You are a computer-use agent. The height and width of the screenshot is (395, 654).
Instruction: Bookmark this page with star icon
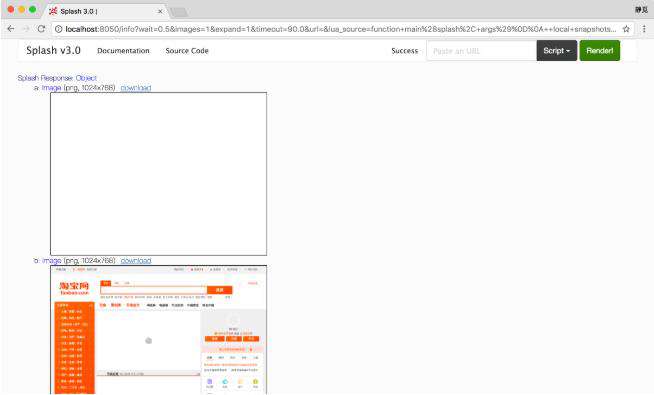626,29
